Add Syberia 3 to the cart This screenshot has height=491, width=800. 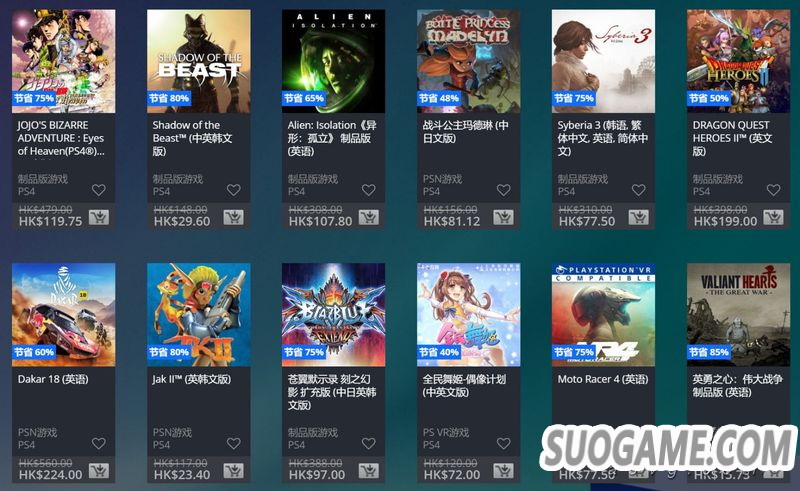click(x=638, y=217)
